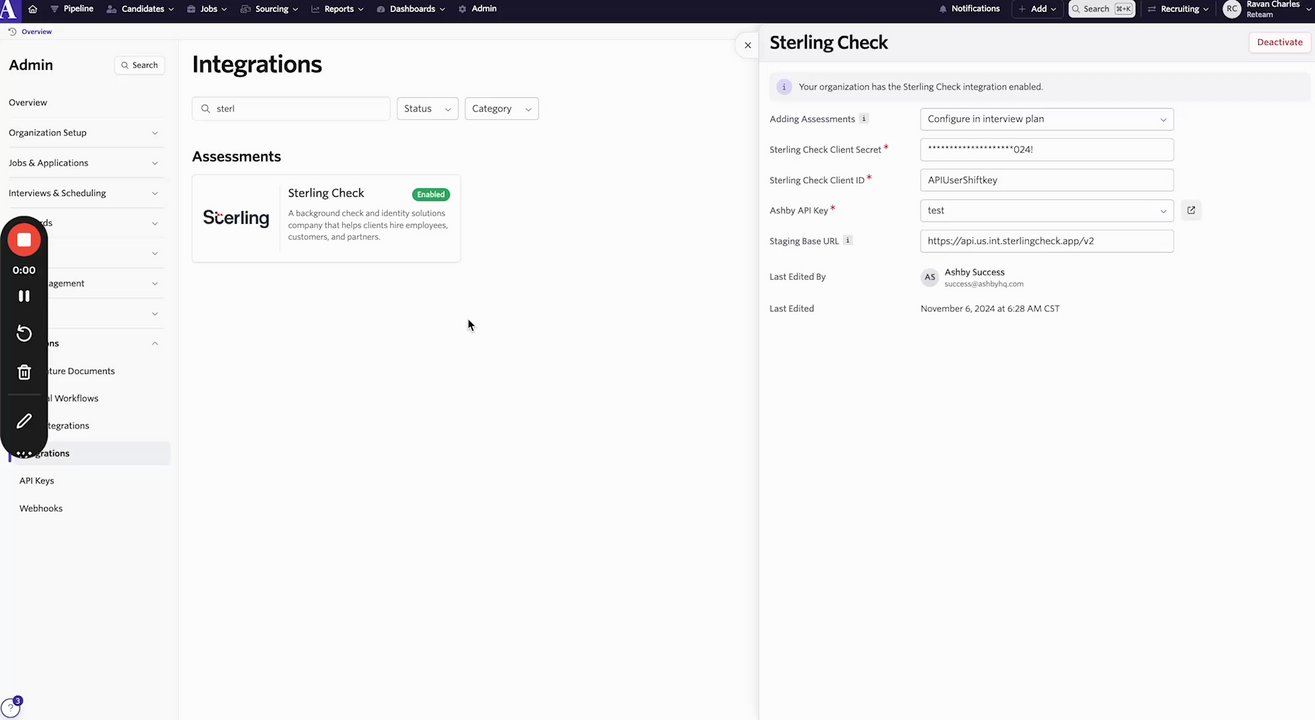Viewport: 1315px width, 720px height.
Task: Open the Pipeline menu
Action: (71, 9)
